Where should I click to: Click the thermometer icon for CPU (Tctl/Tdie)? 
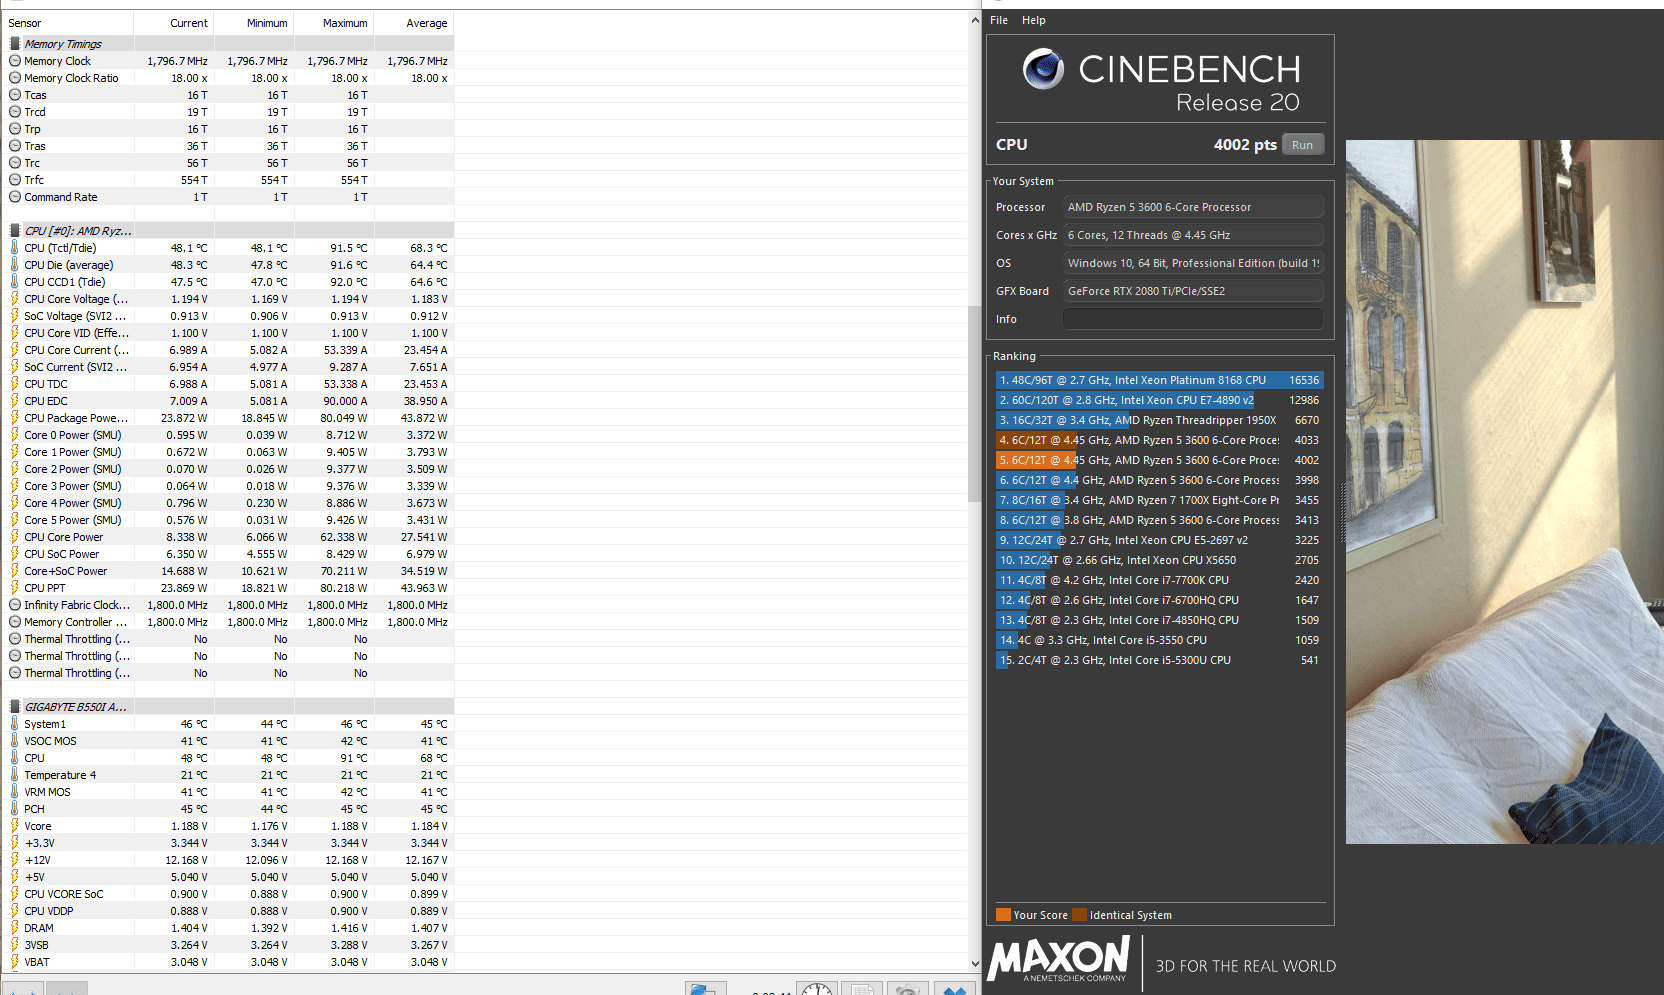coord(15,248)
